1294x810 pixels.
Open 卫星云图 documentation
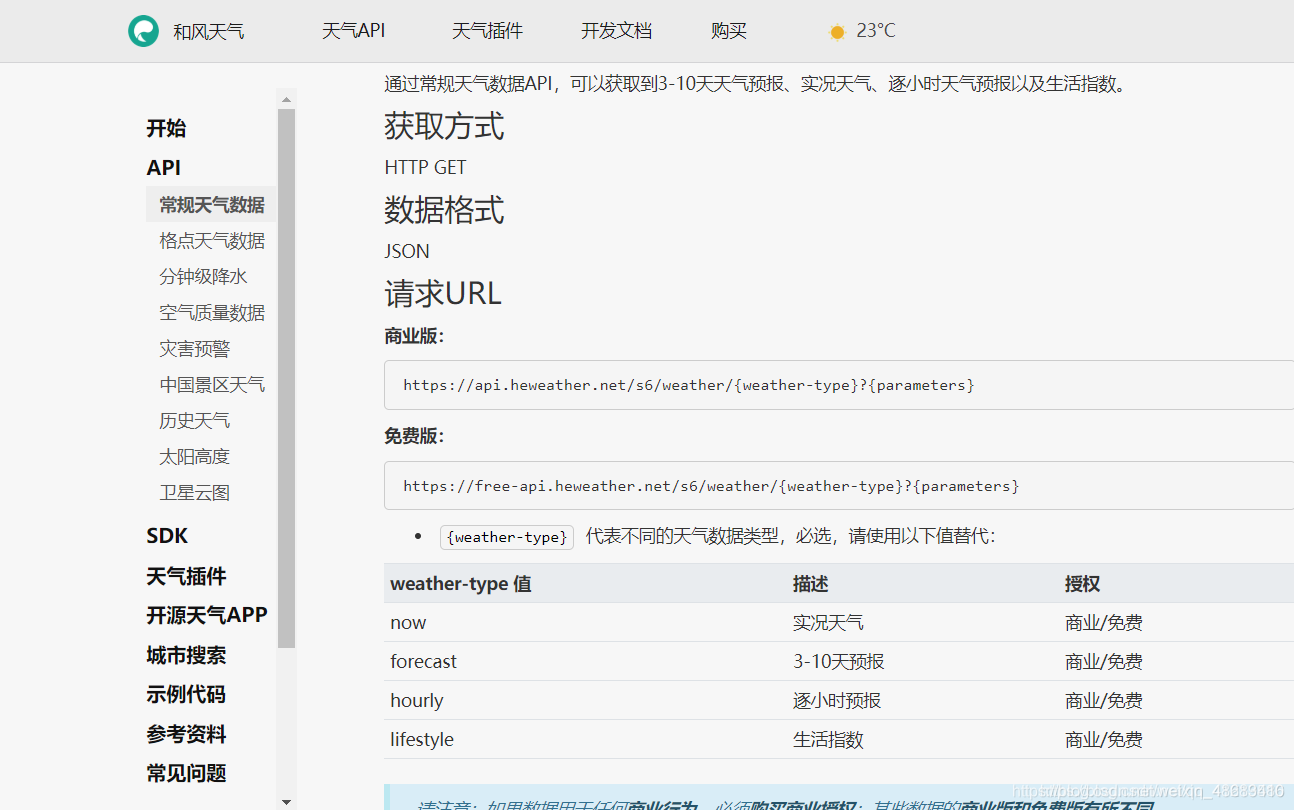pyautogui.click(x=194, y=492)
